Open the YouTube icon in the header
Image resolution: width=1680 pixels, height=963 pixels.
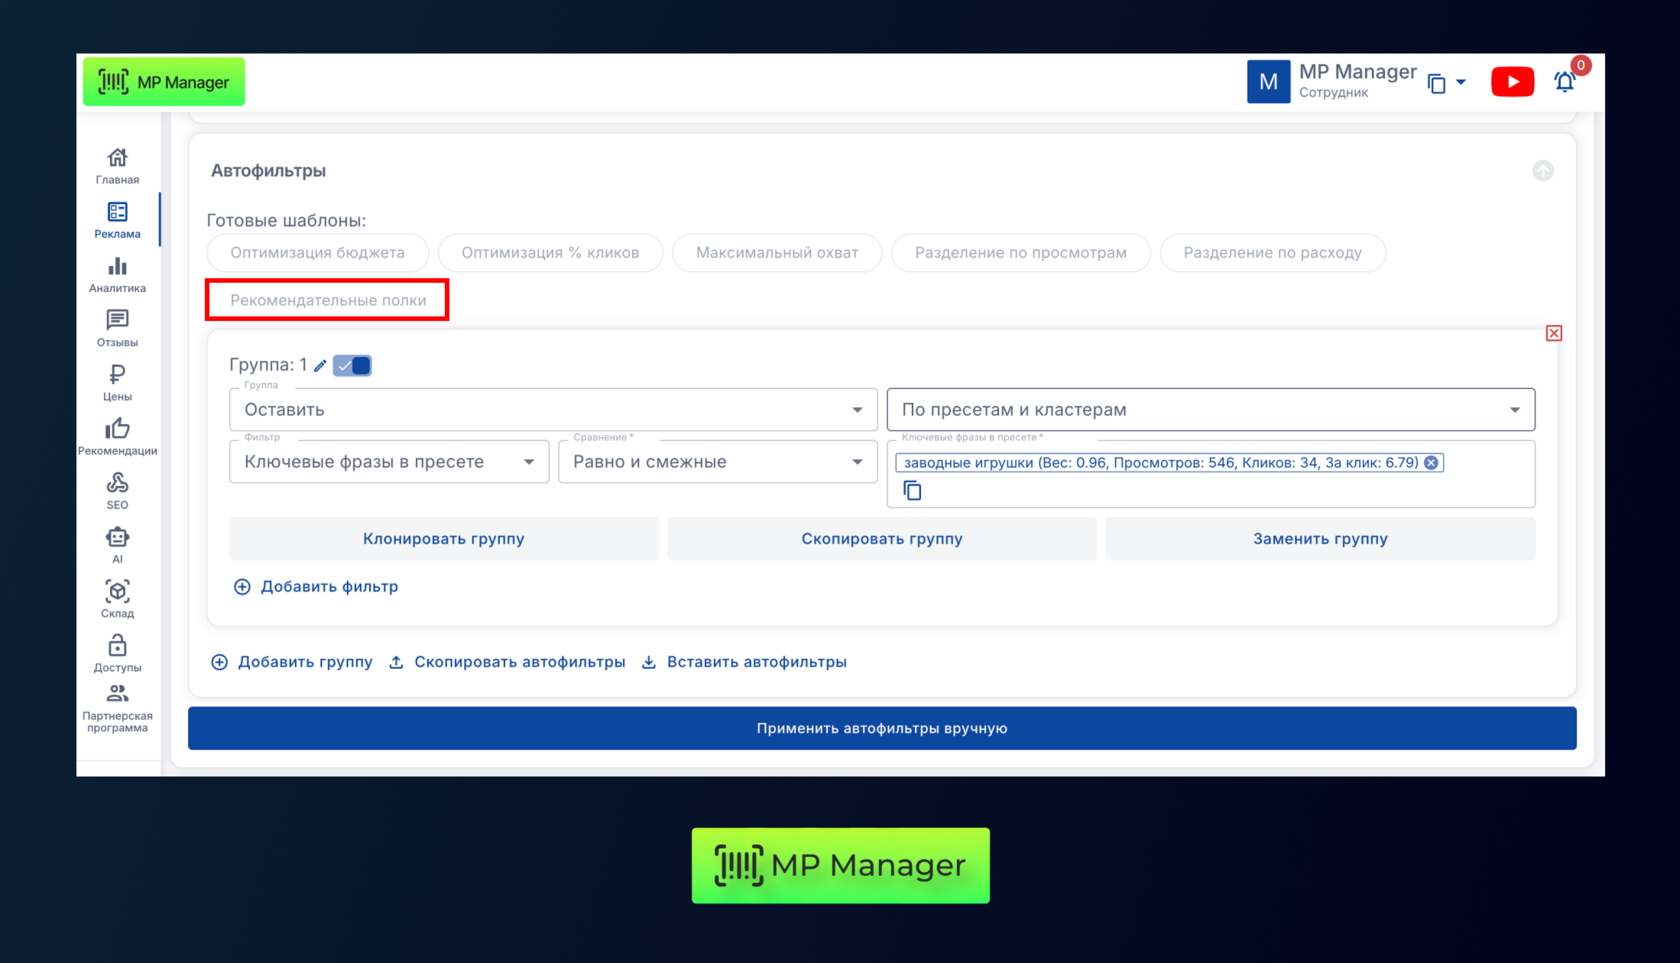1511,82
